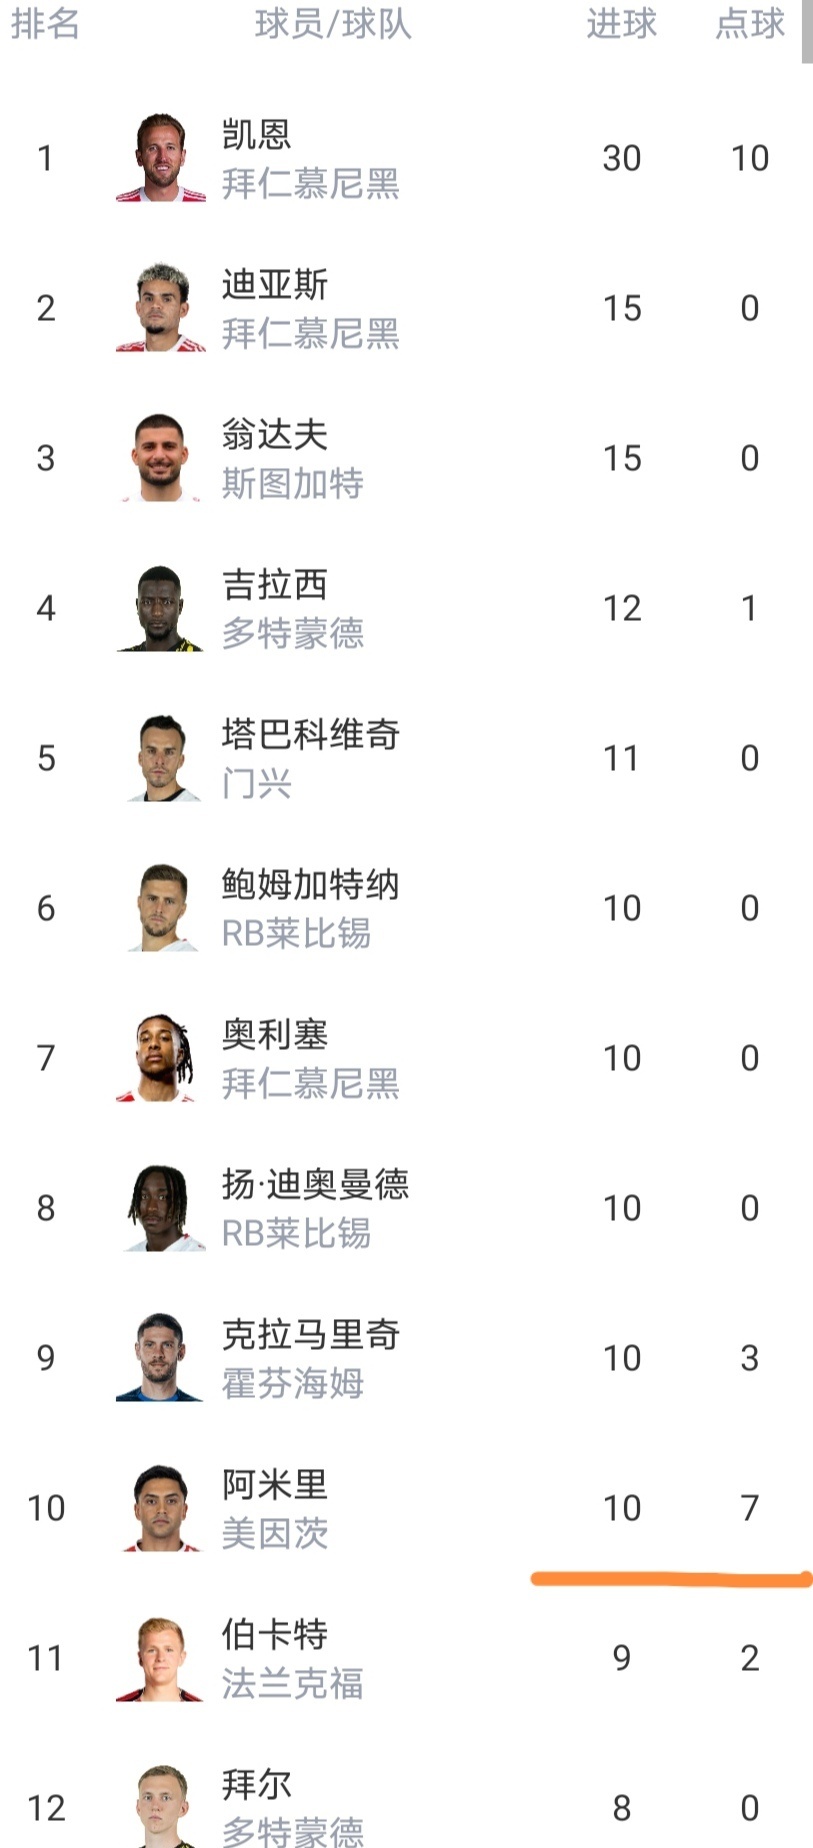Open player name 阿米里

[274, 1484]
